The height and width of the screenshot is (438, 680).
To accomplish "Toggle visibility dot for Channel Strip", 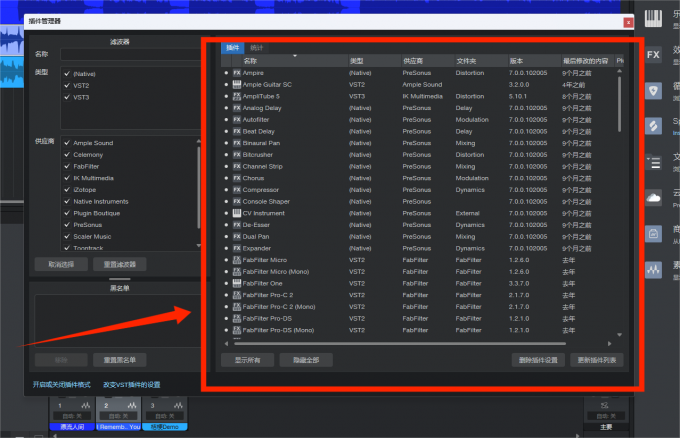I will pos(226,167).
